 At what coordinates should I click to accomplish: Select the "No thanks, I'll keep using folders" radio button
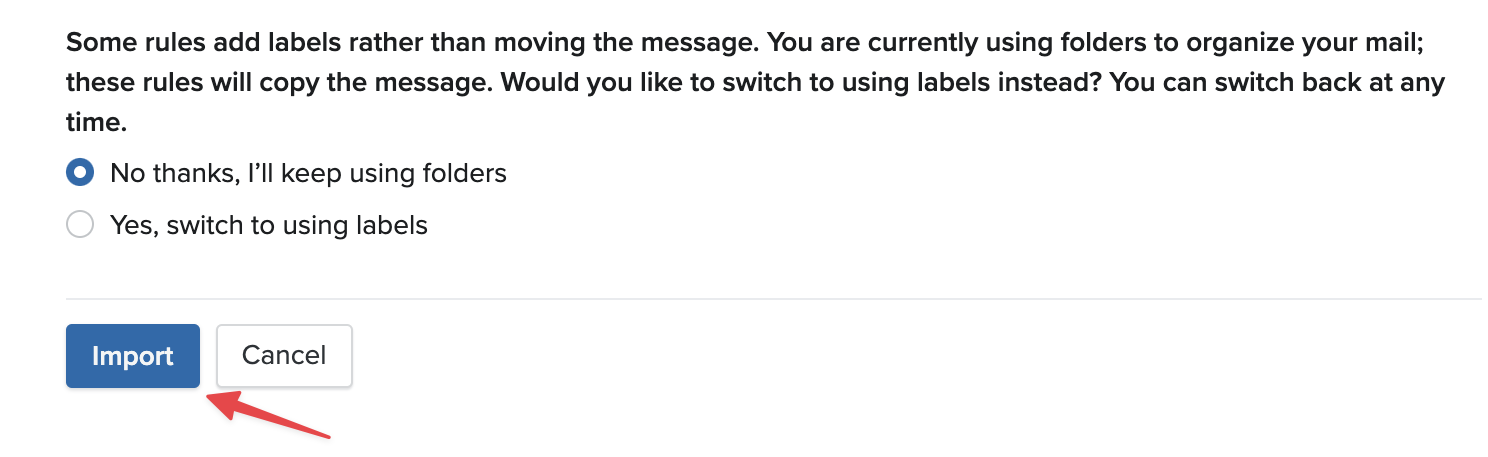point(80,173)
